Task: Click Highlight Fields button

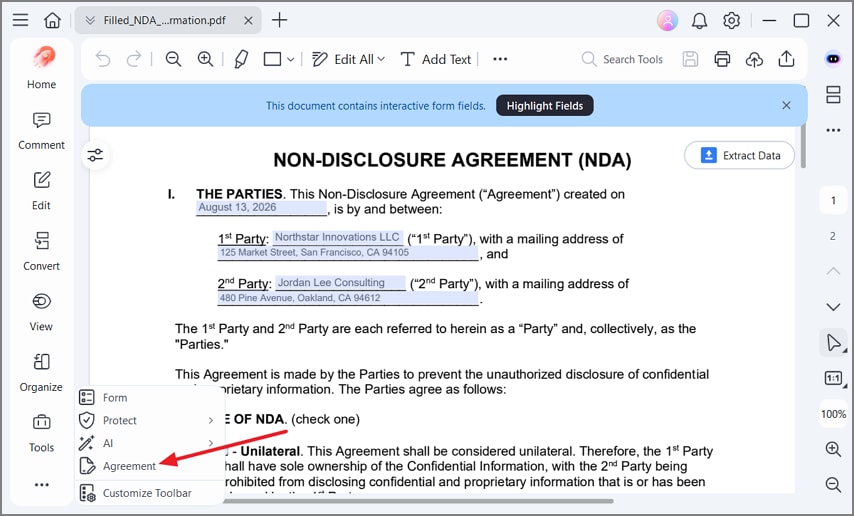Action: [545, 106]
